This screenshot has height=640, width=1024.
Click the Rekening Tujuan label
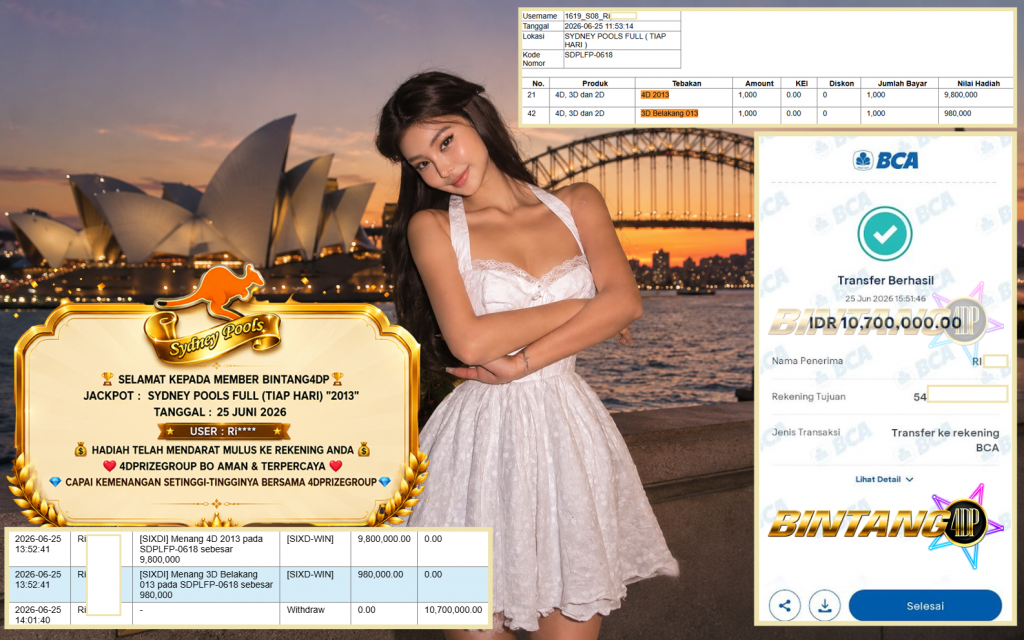coord(808,396)
